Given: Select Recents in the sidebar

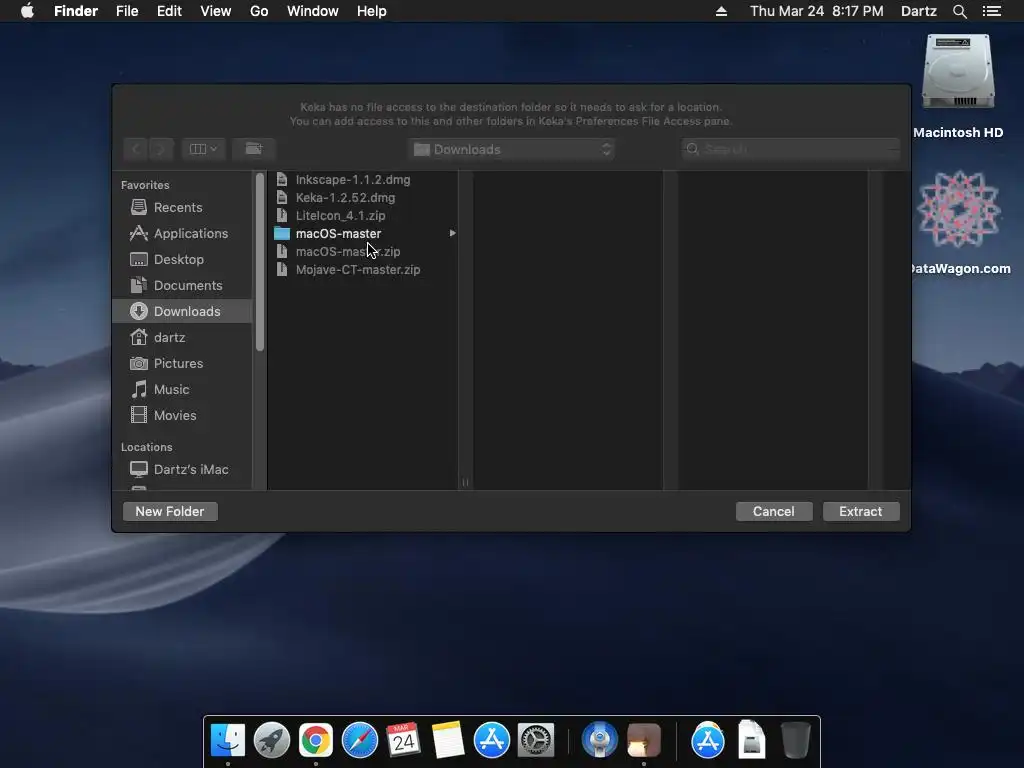Looking at the screenshot, I should click(x=182, y=207).
